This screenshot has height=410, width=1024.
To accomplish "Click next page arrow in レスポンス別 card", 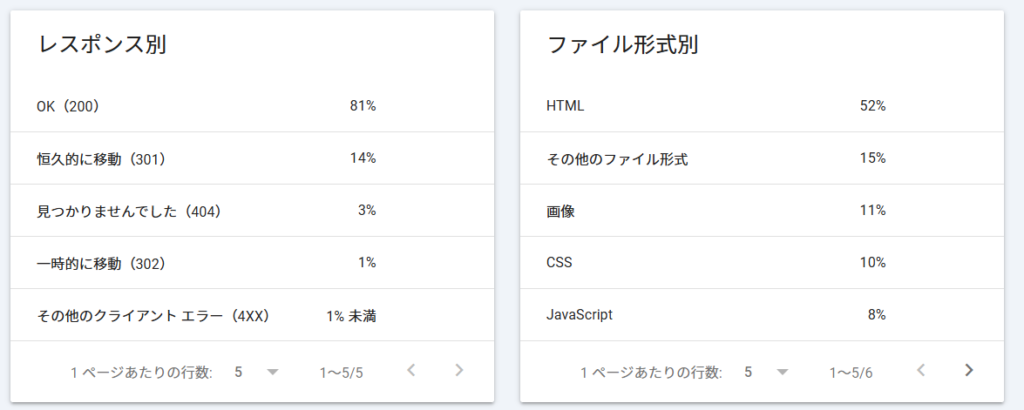I will (x=459, y=371).
